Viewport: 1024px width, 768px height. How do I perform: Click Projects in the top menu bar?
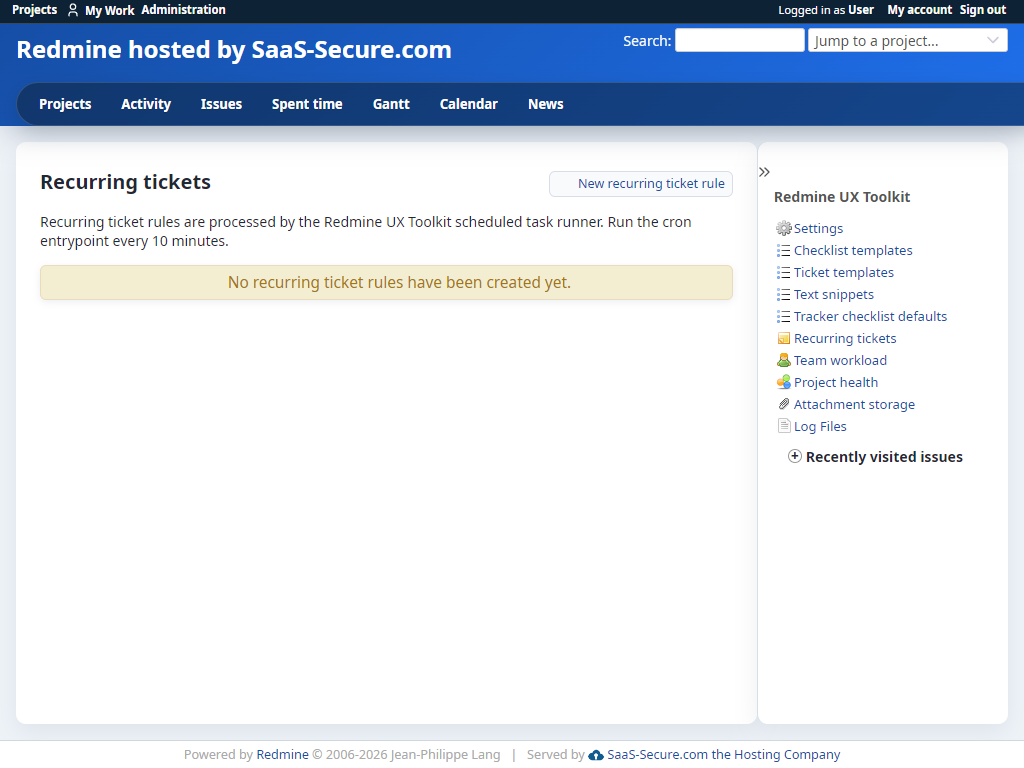[35, 10]
